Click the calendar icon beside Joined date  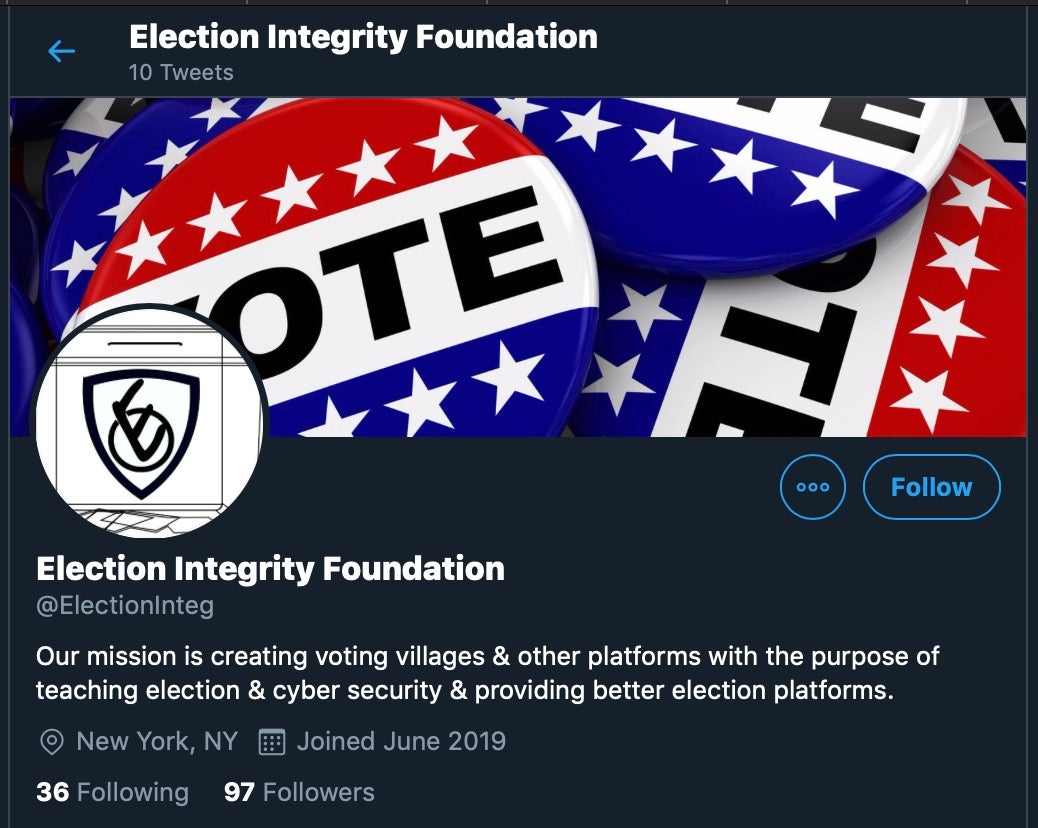[x=270, y=742]
